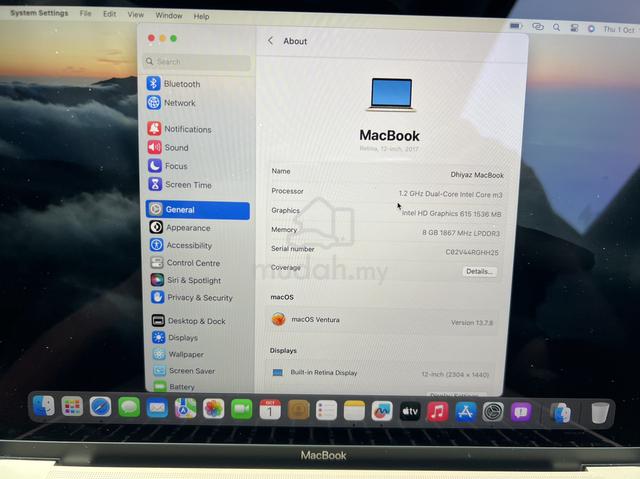The width and height of the screenshot is (640, 479).
Task: Open Network settings in sidebar
Action: (171, 103)
